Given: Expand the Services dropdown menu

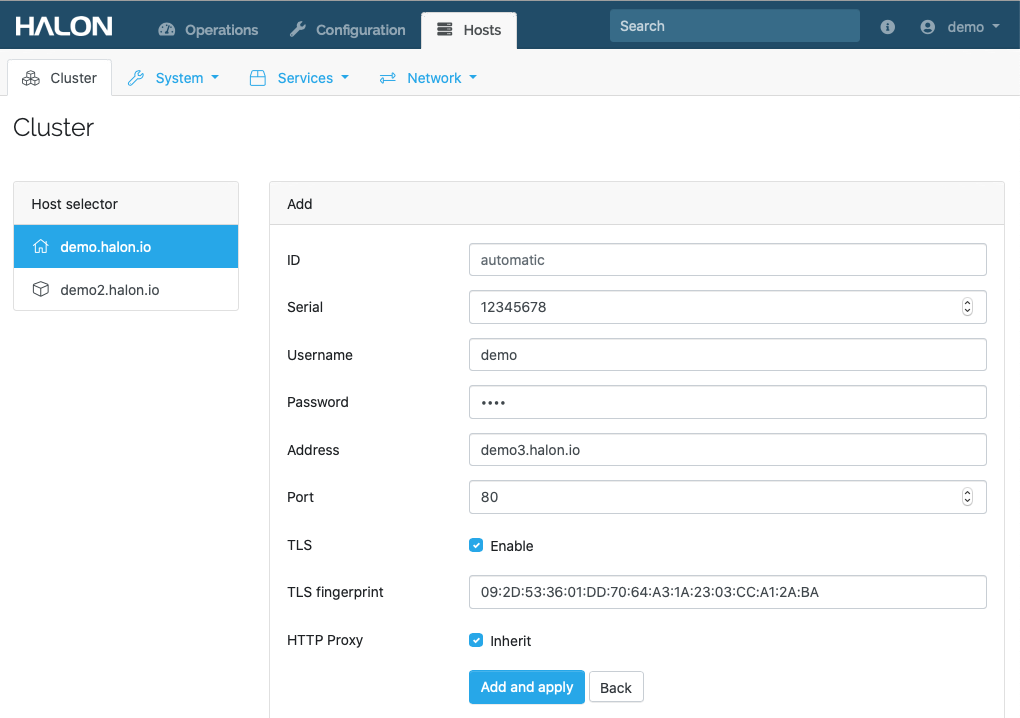Looking at the screenshot, I should coord(301,78).
